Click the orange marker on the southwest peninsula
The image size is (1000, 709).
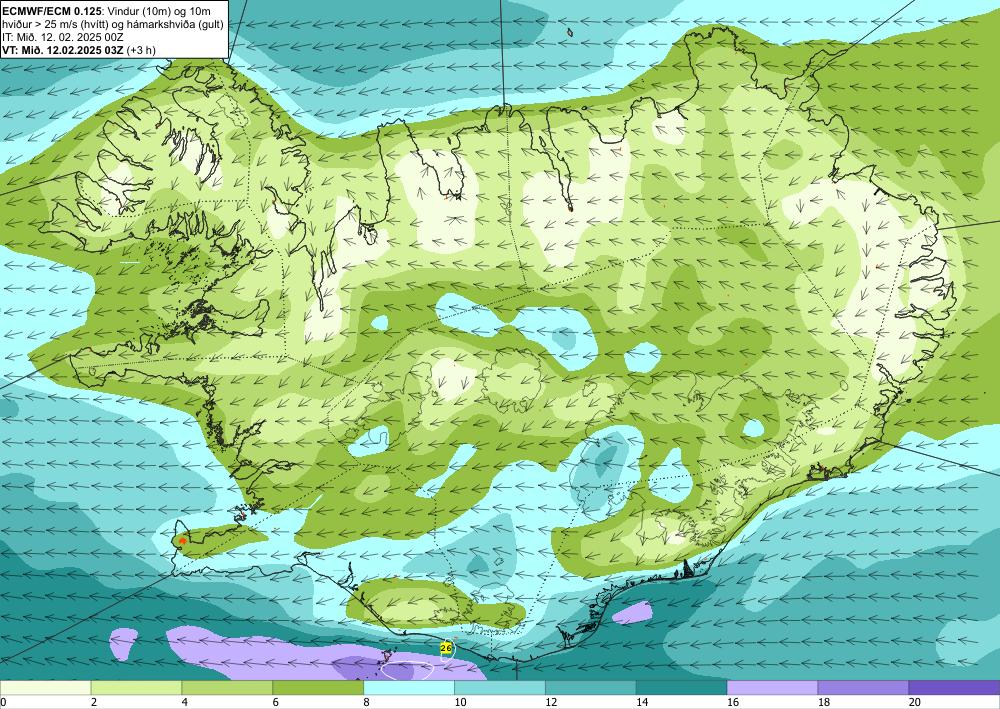click(183, 541)
